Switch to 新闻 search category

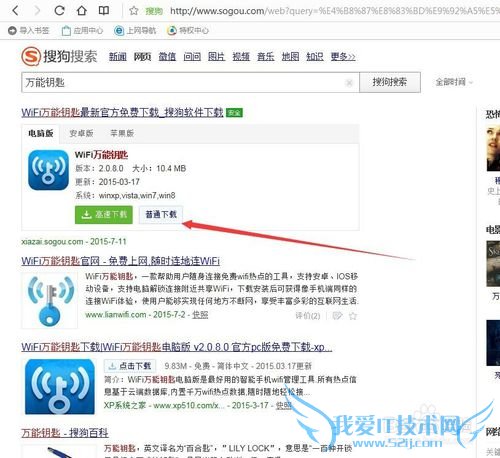(x=118, y=57)
